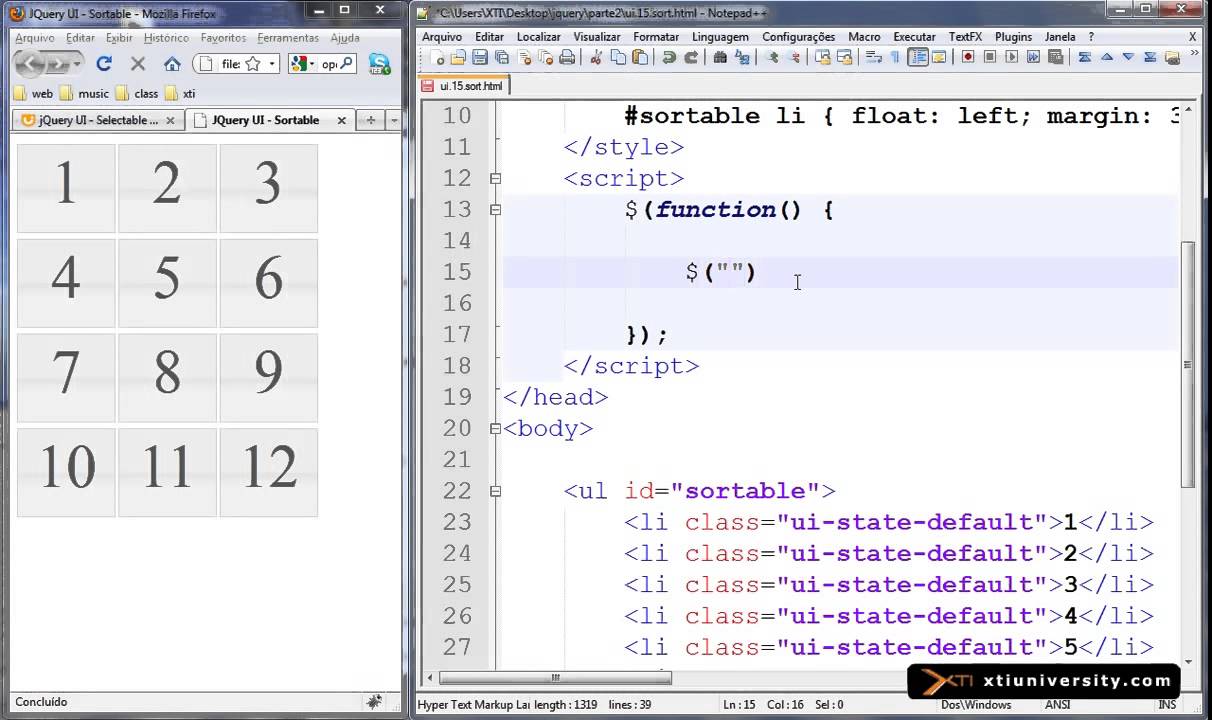Click the Firefox Back button
Image resolution: width=1212 pixels, height=720 pixels.
pyautogui.click(x=30, y=63)
